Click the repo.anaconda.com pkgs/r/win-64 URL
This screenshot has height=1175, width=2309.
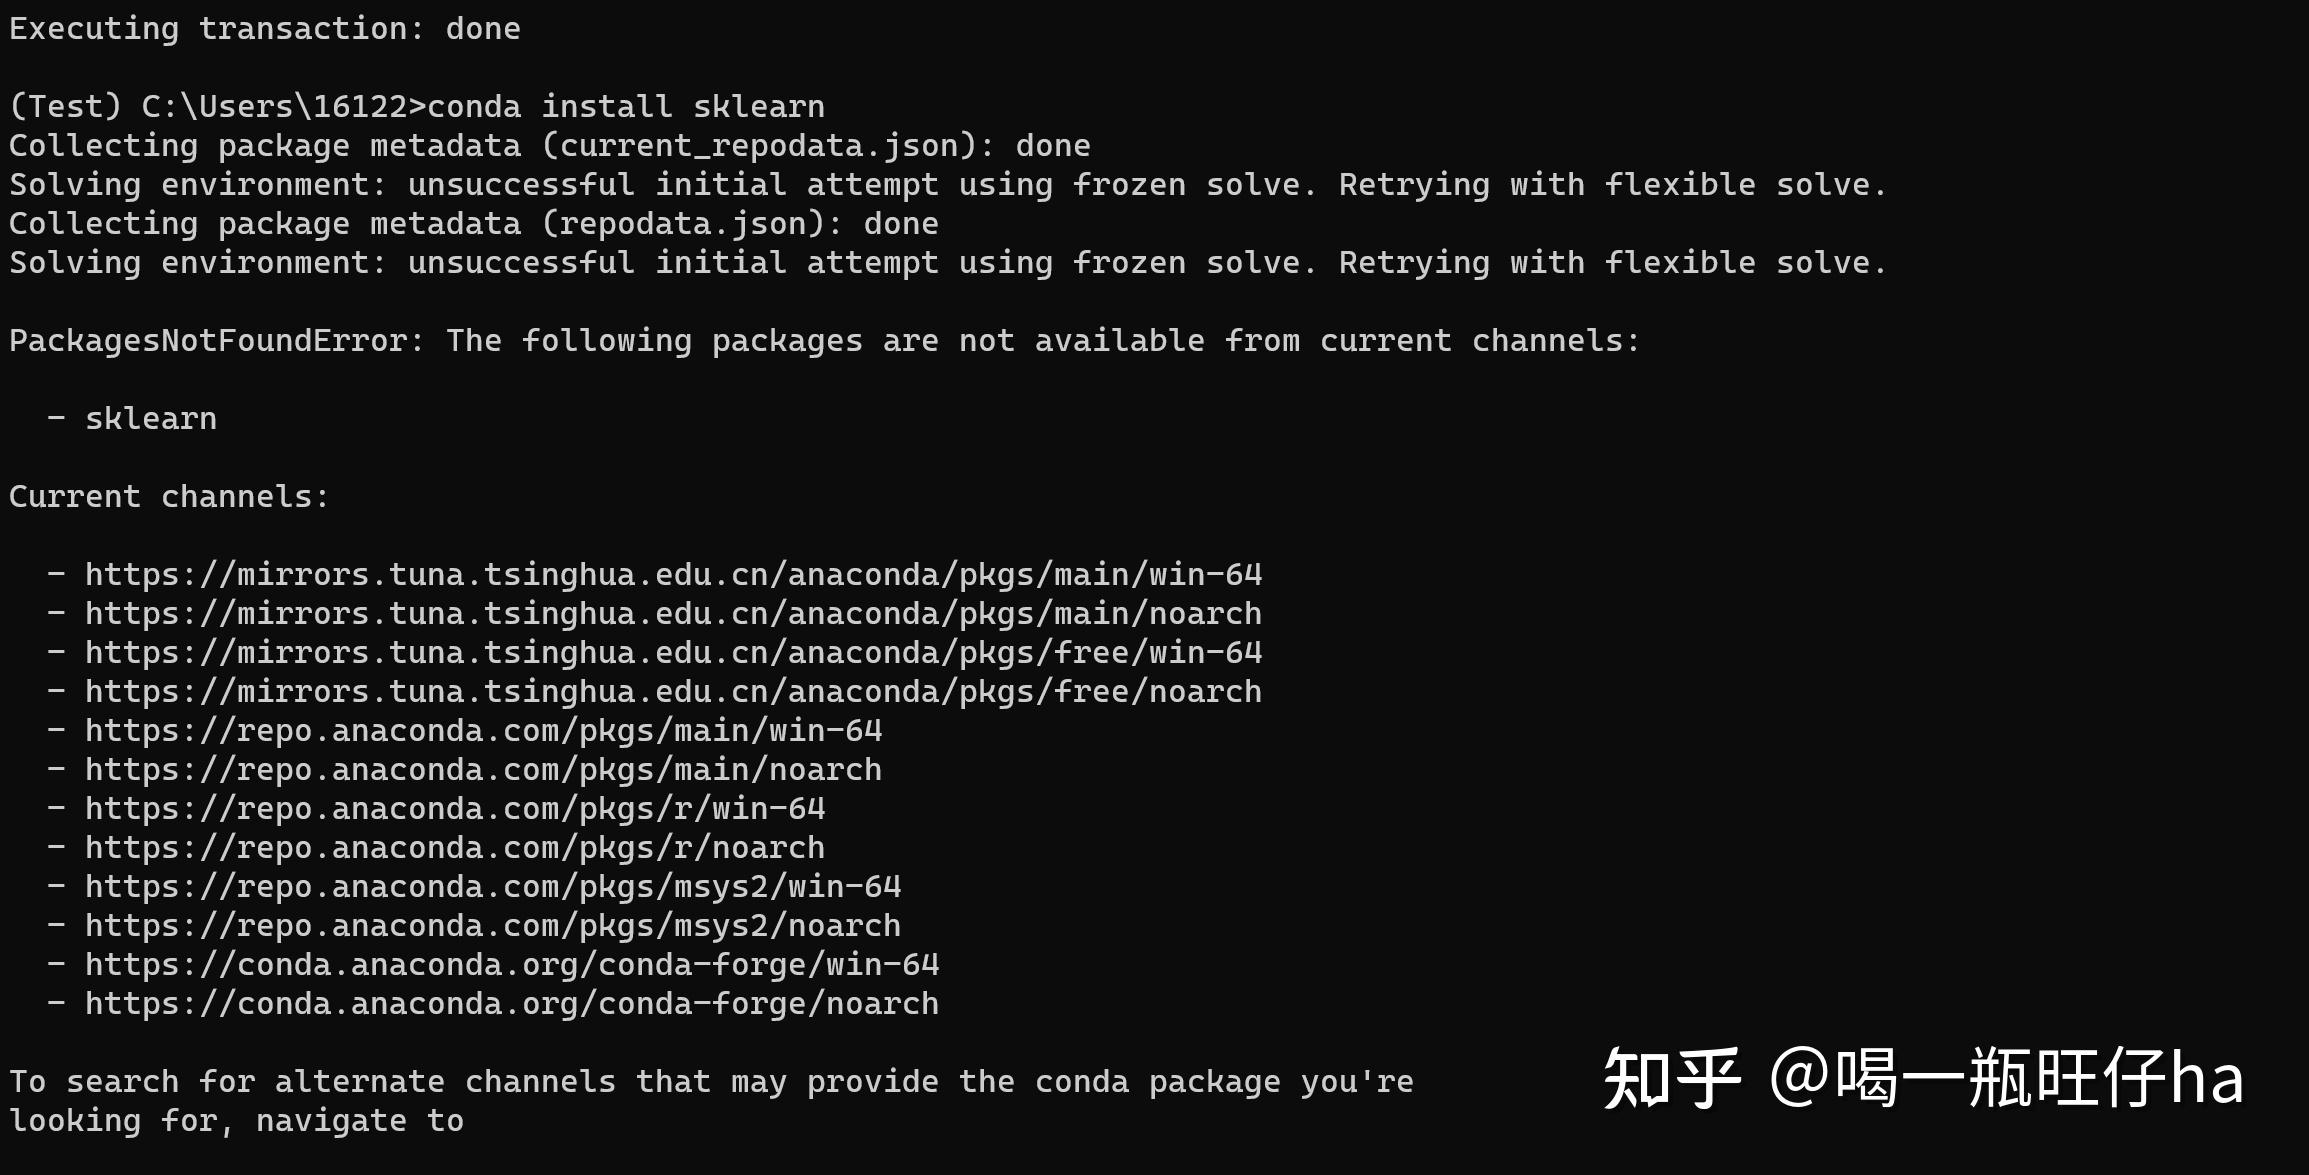tap(455, 809)
